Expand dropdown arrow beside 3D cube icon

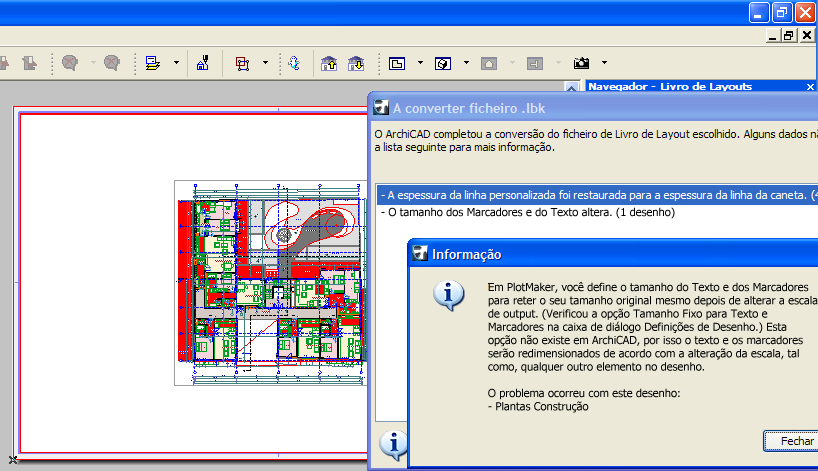(x=466, y=63)
